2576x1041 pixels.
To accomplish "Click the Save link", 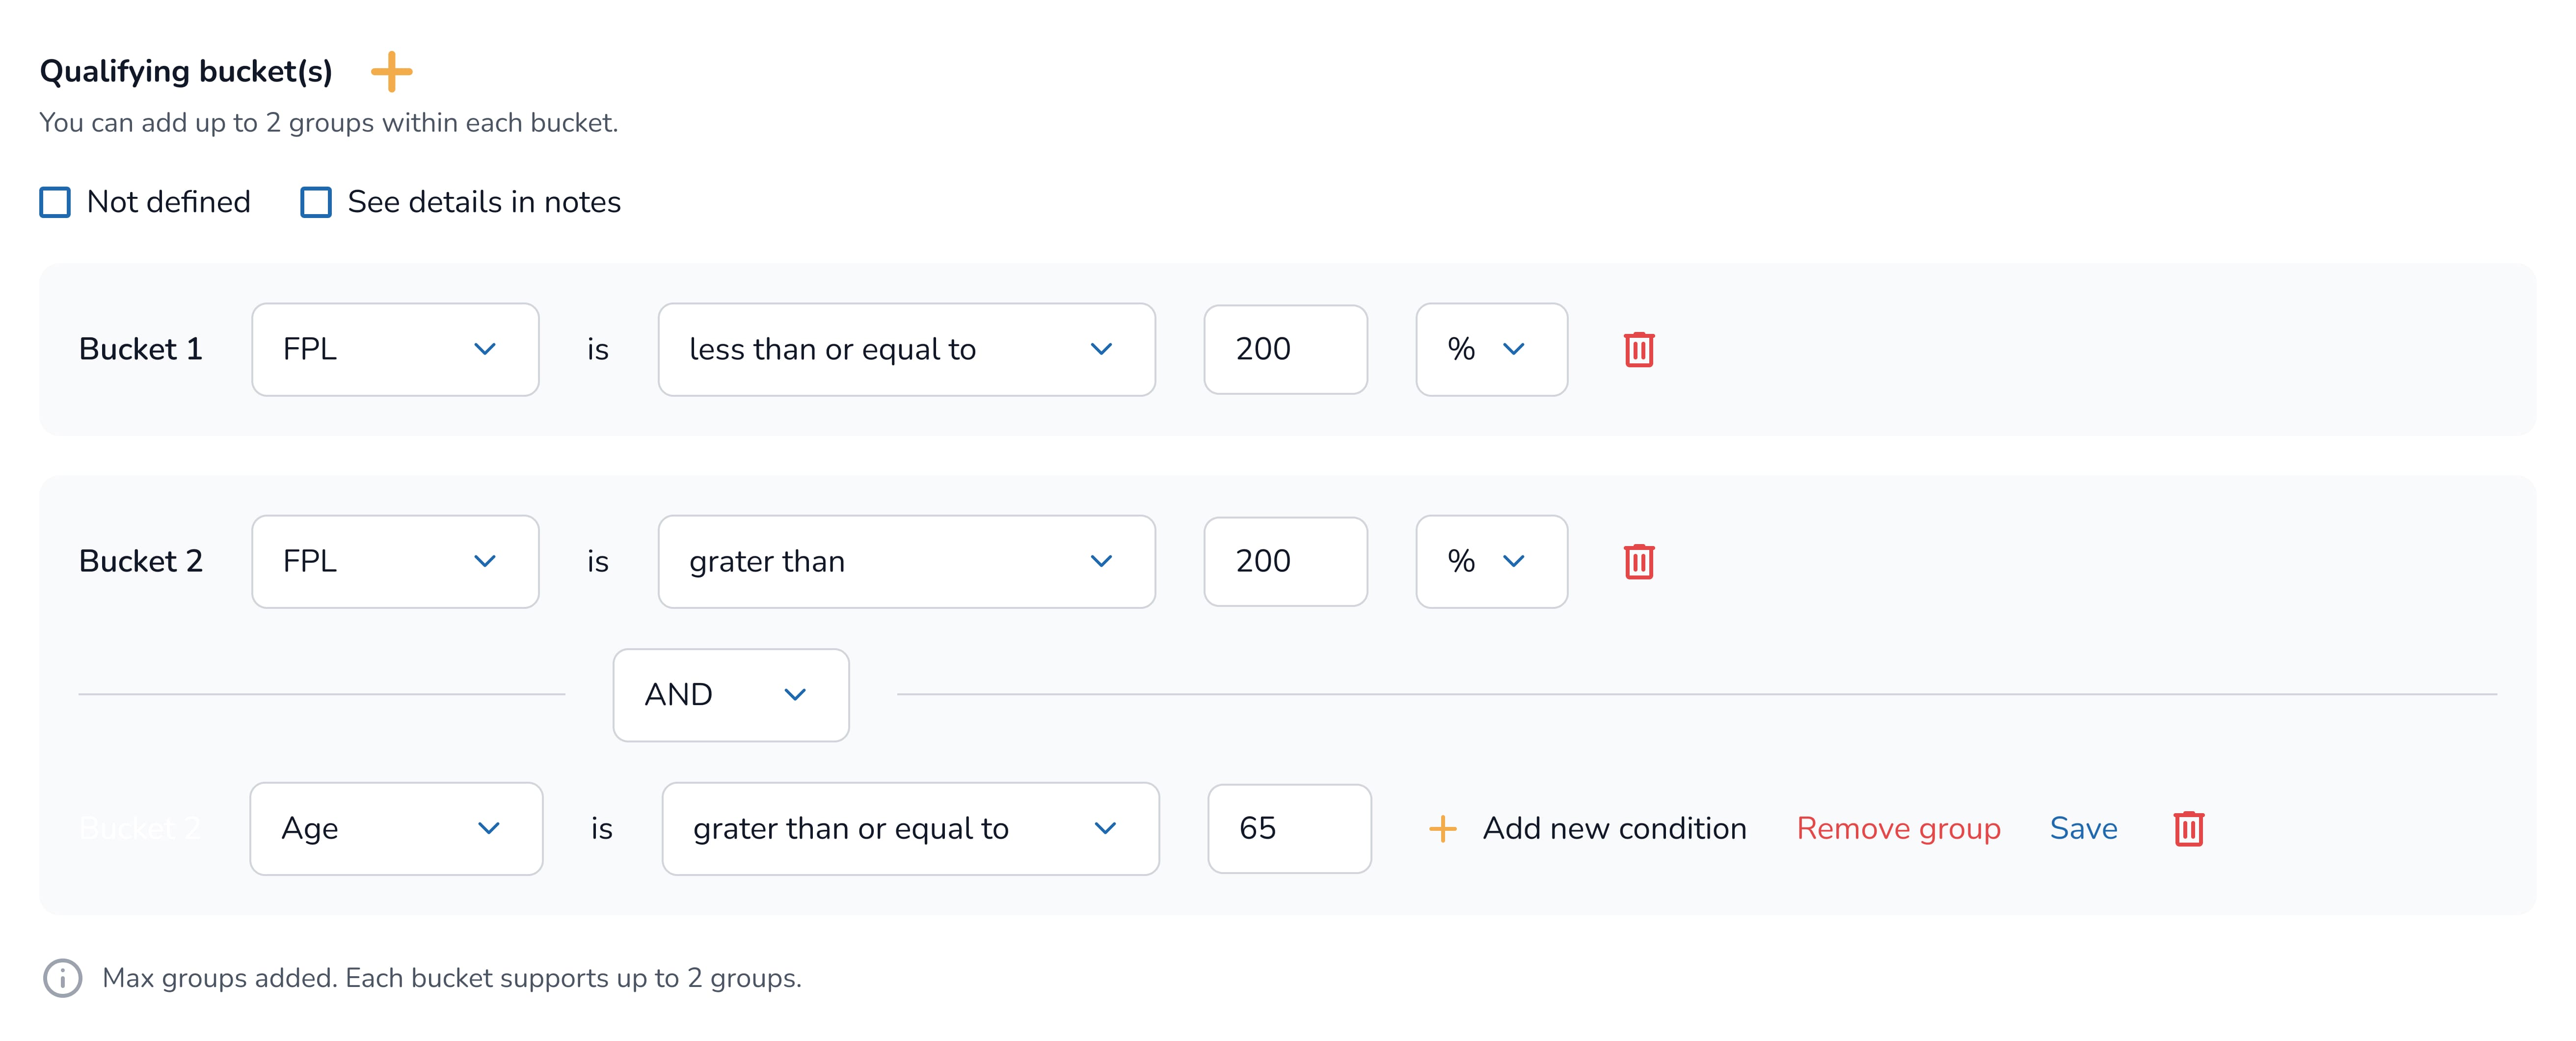I will pyautogui.click(x=2083, y=828).
